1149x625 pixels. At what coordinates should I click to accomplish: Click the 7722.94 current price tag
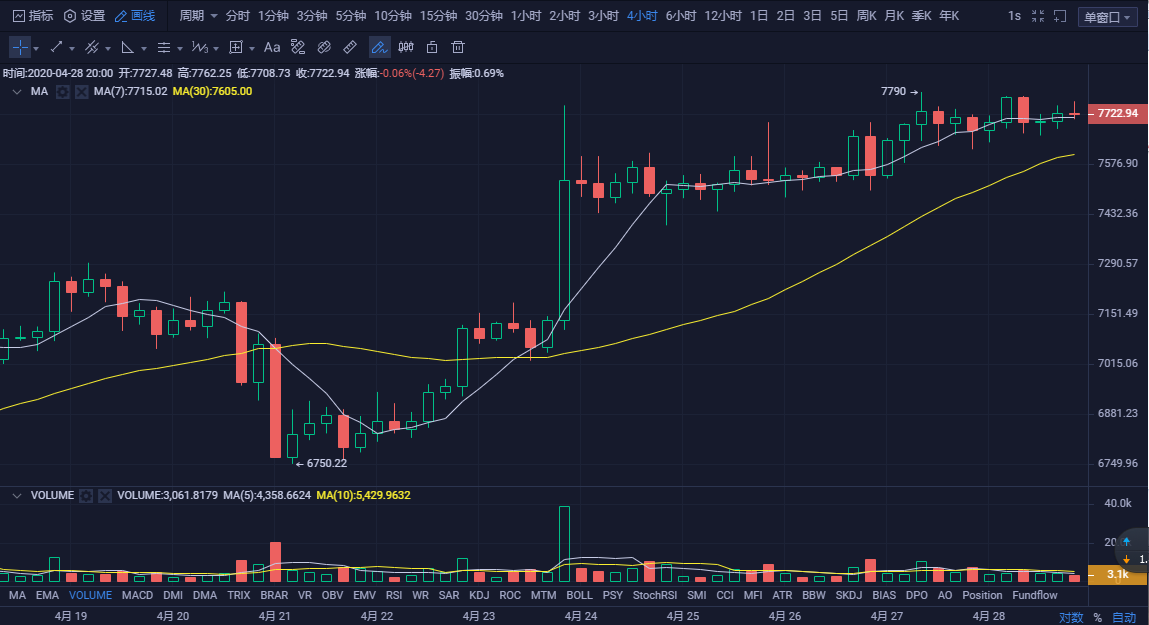[1117, 114]
